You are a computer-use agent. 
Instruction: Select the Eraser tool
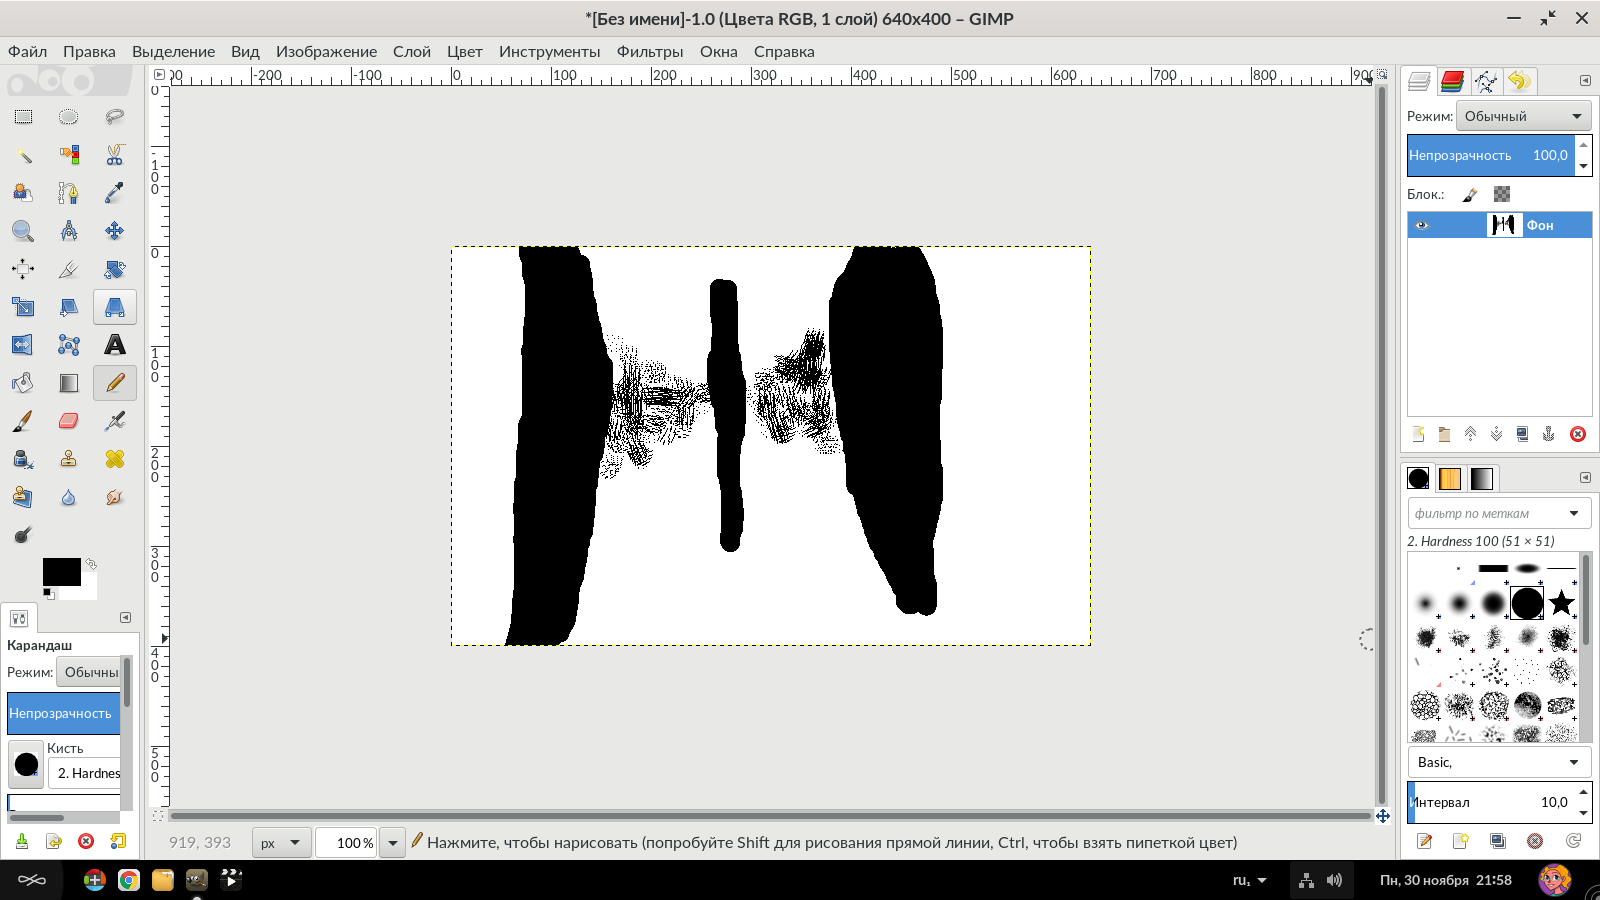point(68,421)
